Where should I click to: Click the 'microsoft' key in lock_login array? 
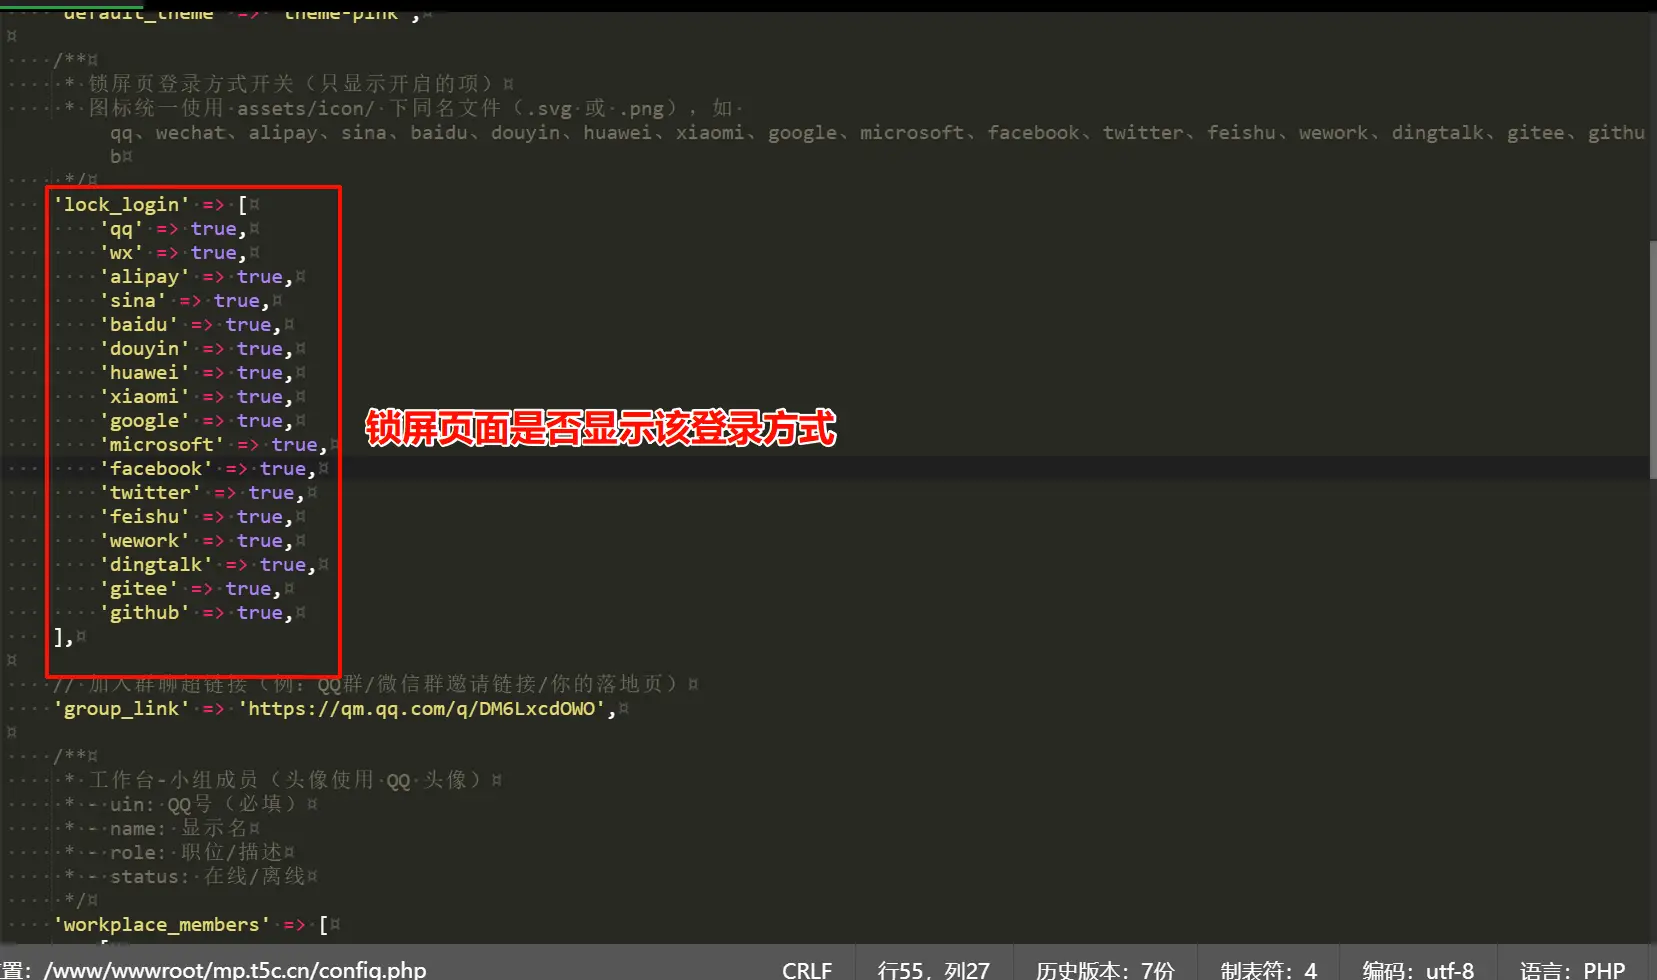tap(161, 445)
